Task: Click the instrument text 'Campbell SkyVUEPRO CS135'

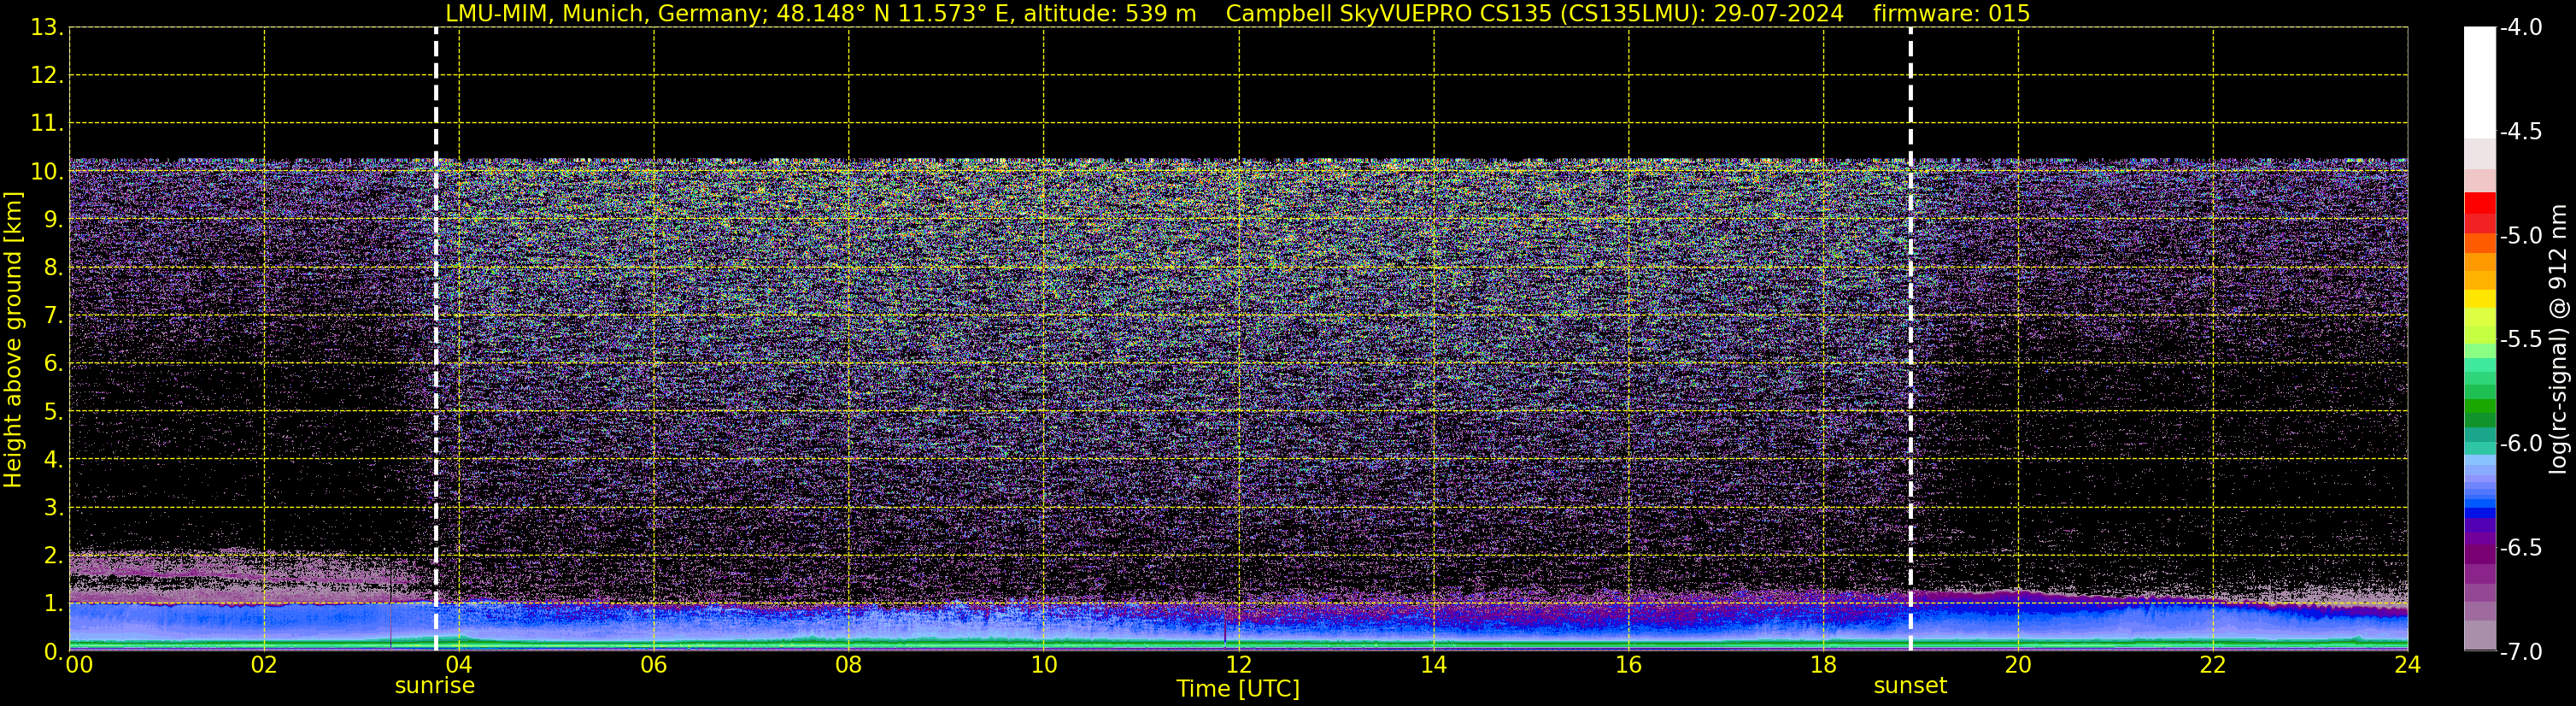Action: coord(1388,13)
